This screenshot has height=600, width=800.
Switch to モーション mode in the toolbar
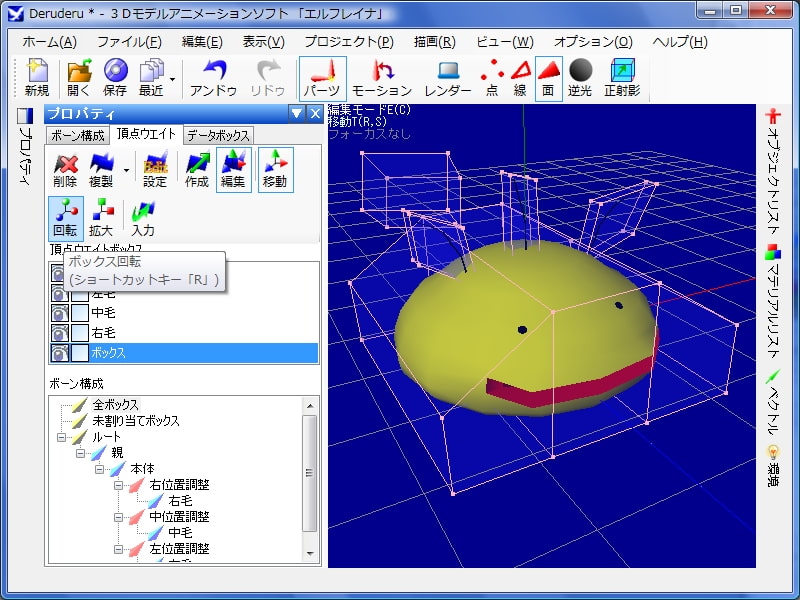coord(381,79)
